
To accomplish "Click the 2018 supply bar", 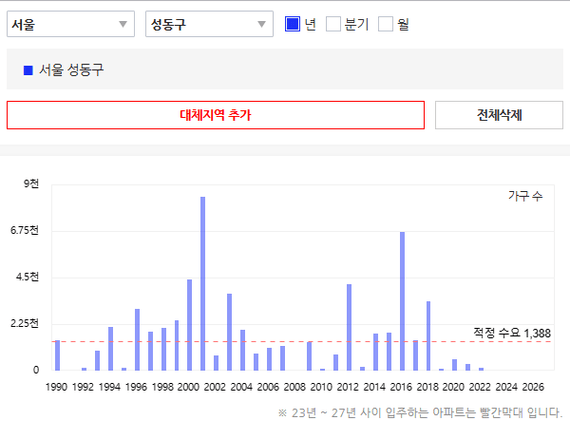I will (x=429, y=336).
